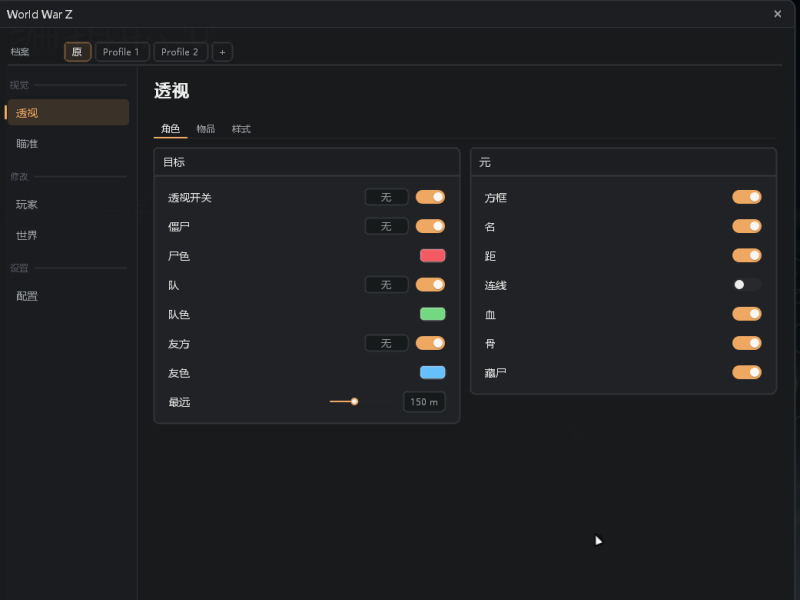
Task: Switch to the 物品 tab
Action: 206,129
